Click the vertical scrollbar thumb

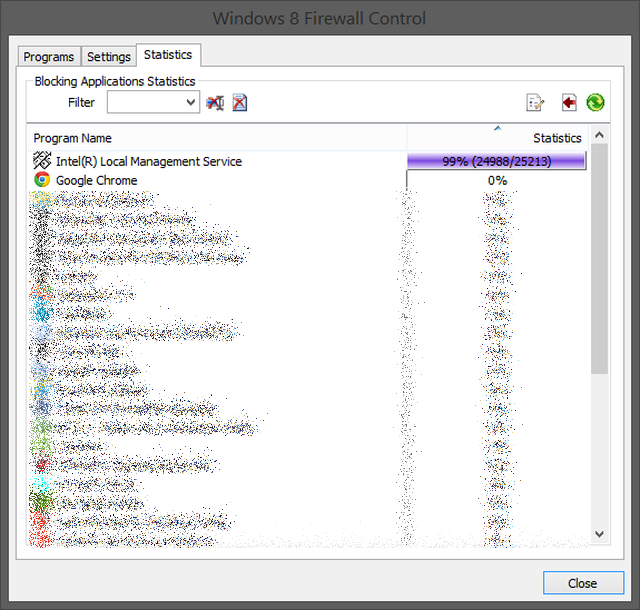click(x=599, y=258)
